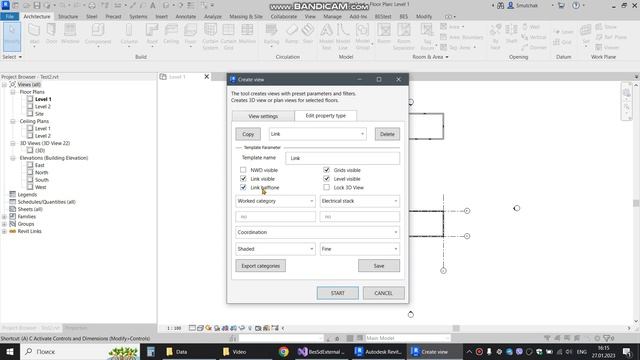Open the Windows Start menu

[x=9, y=351]
